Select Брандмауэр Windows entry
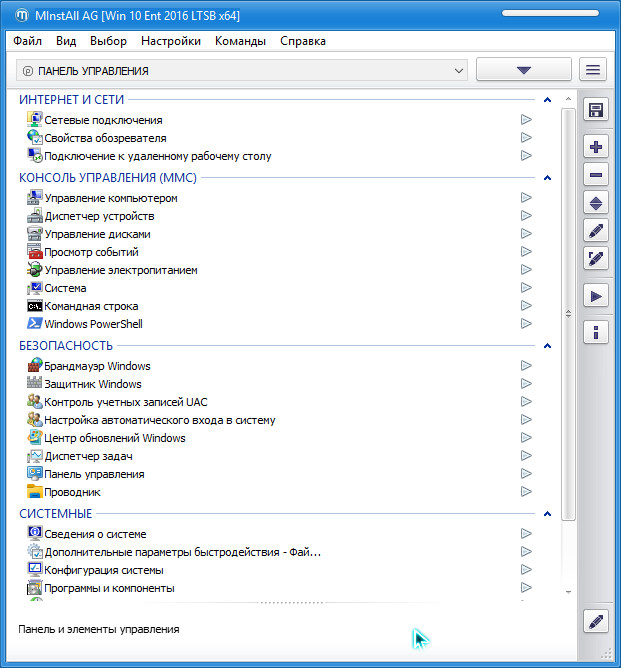Screen dimensions: 621x668 tap(97, 366)
